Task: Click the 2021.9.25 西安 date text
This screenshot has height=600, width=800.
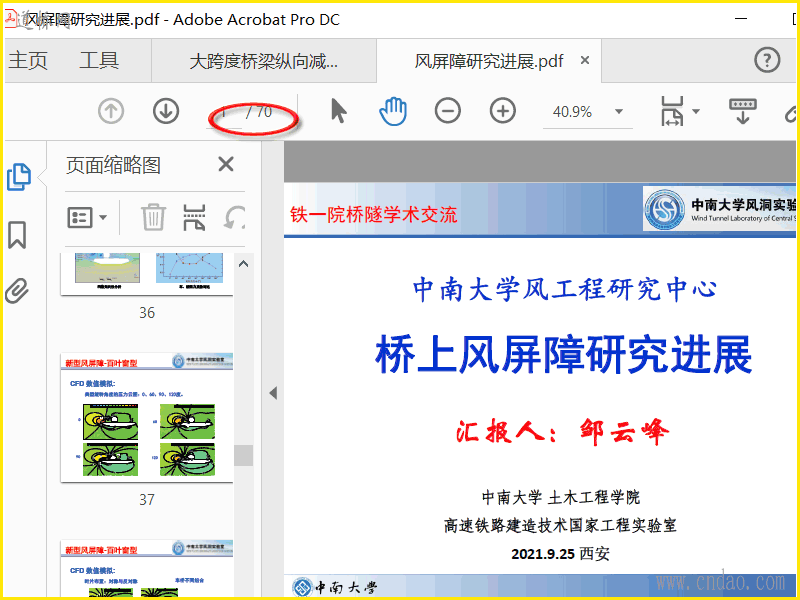Action: click(561, 554)
